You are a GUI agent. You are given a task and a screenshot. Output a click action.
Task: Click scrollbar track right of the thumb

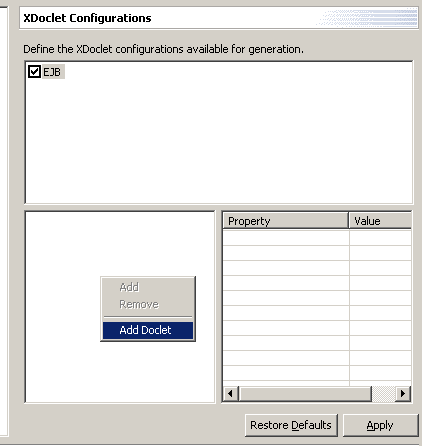click(384, 394)
